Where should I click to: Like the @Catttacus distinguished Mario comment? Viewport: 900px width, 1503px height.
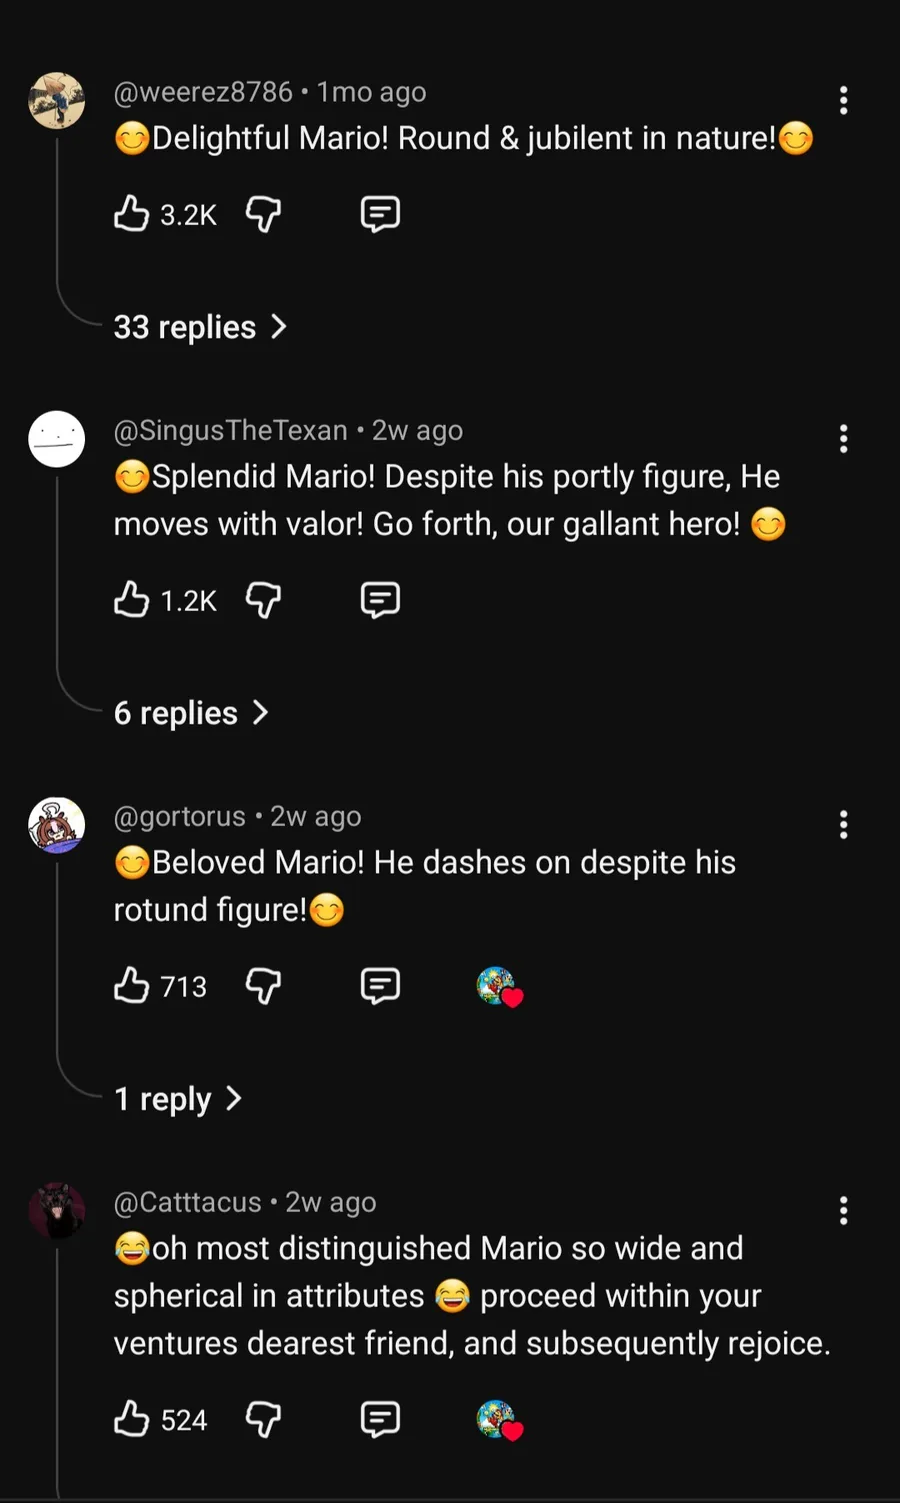point(131,1419)
